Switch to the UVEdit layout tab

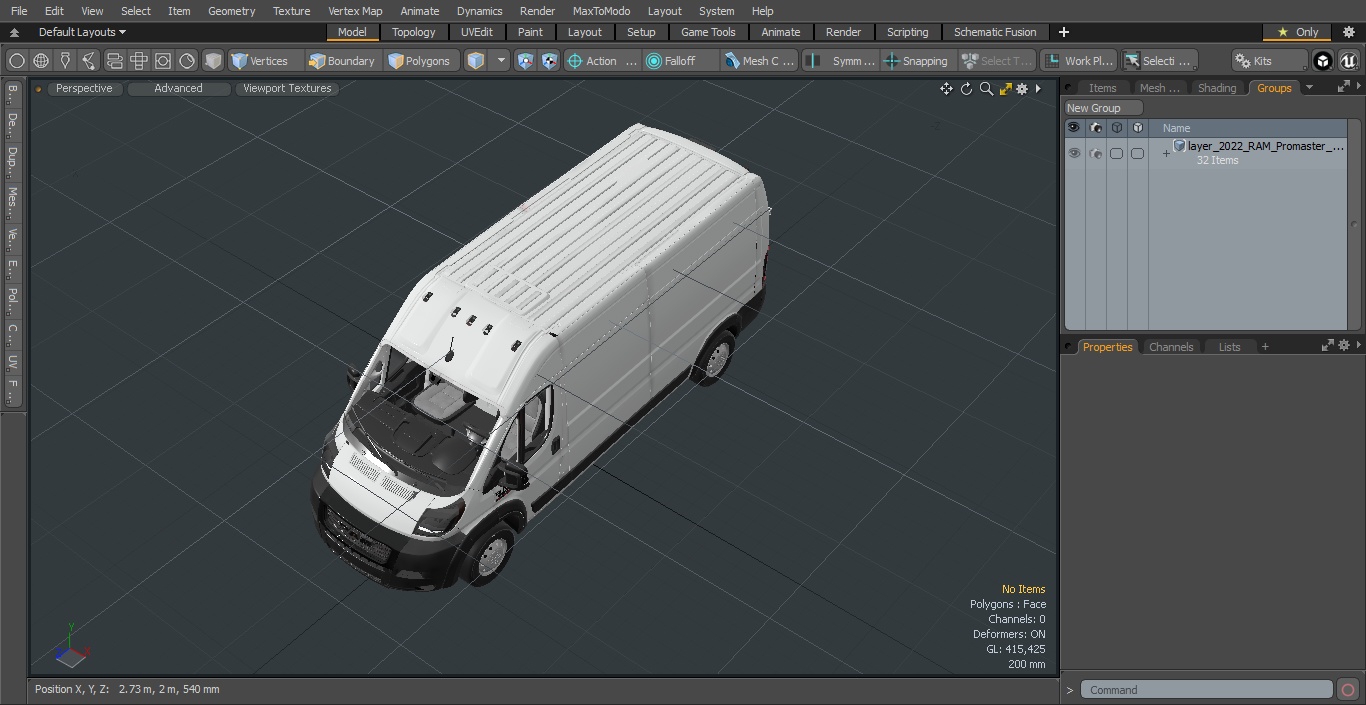[x=477, y=32]
